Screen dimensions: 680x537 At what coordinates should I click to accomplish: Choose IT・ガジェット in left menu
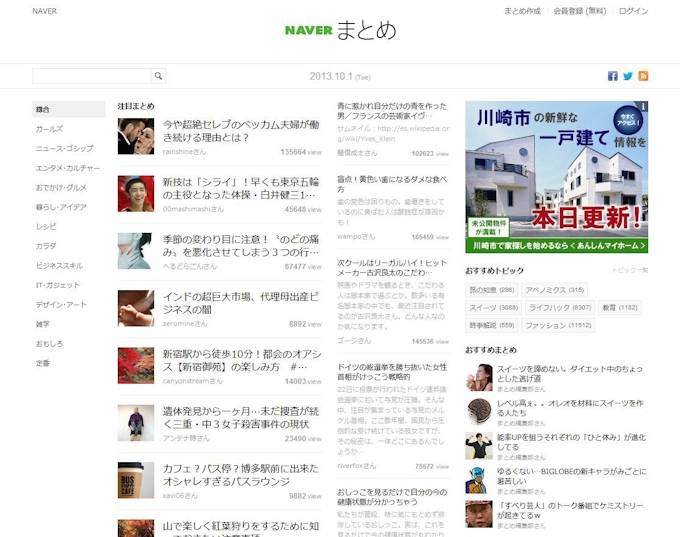pyautogui.click(x=58, y=285)
